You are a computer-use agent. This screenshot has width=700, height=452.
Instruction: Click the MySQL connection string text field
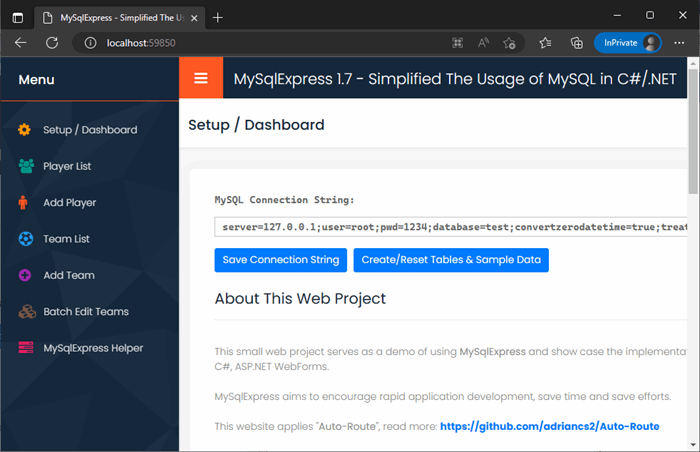coord(451,227)
